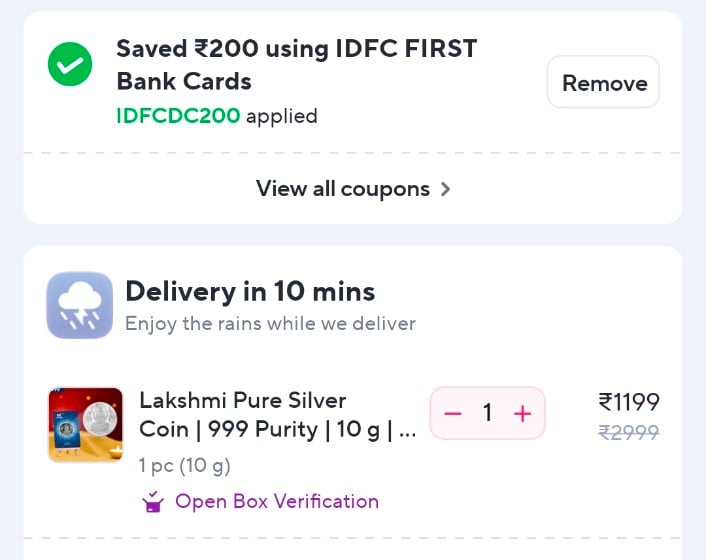Click Enjoy the rains while we deliver text
706x560 pixels.
tap(270, 324)
